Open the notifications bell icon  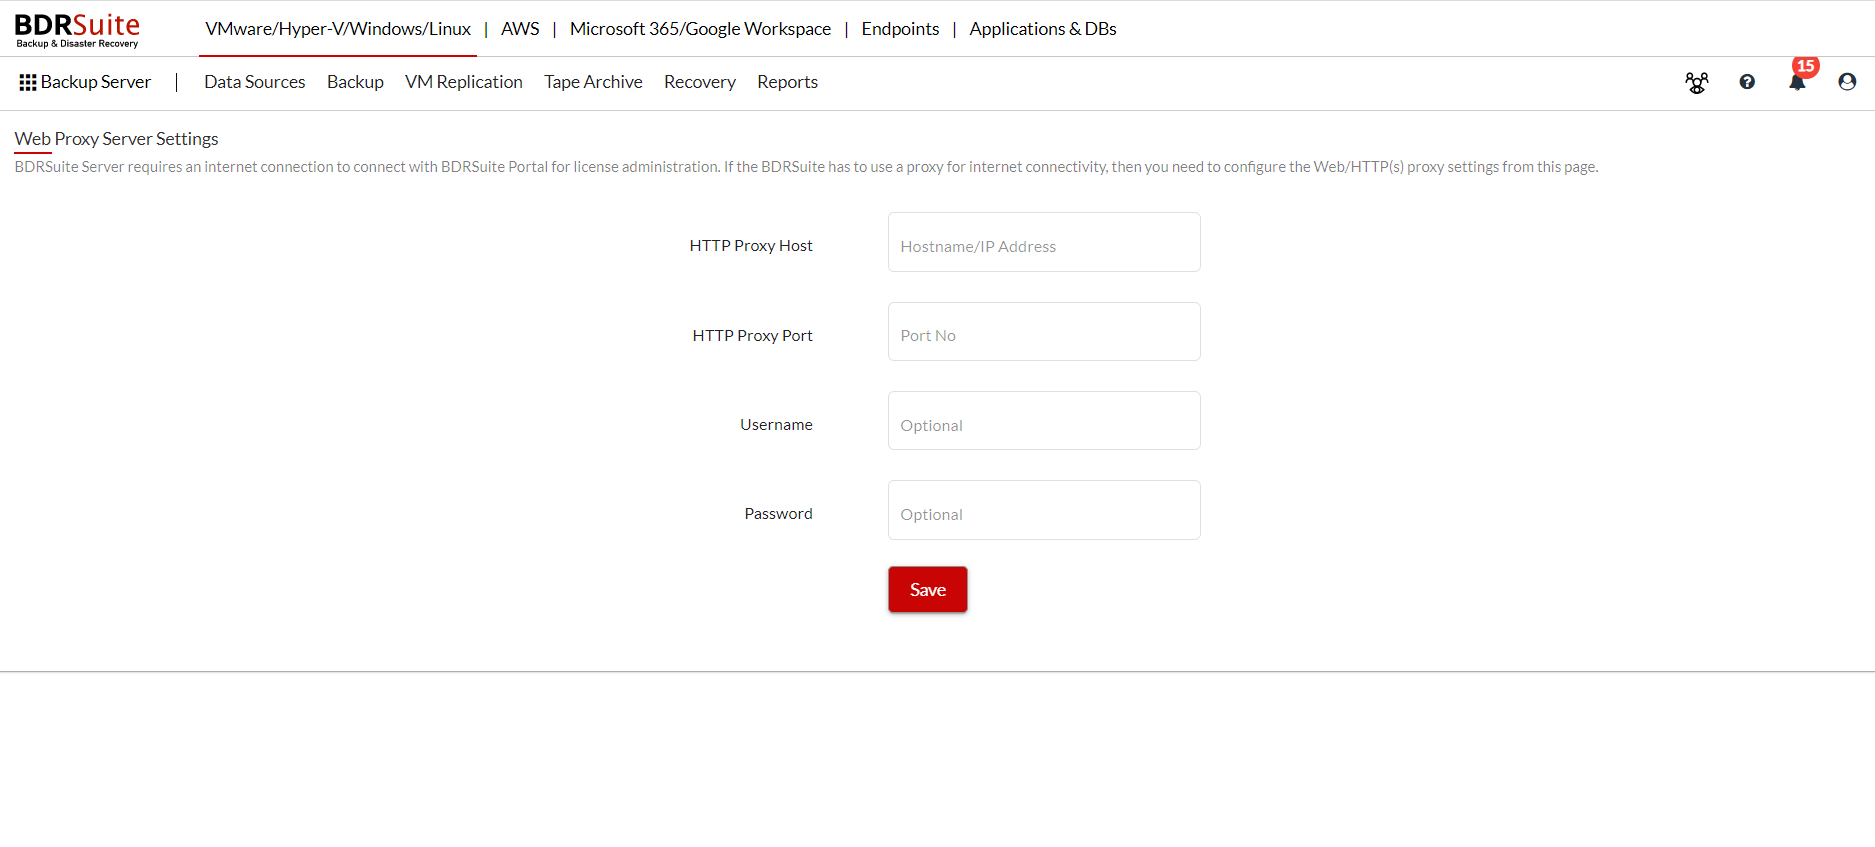[x=1797, y=83]
